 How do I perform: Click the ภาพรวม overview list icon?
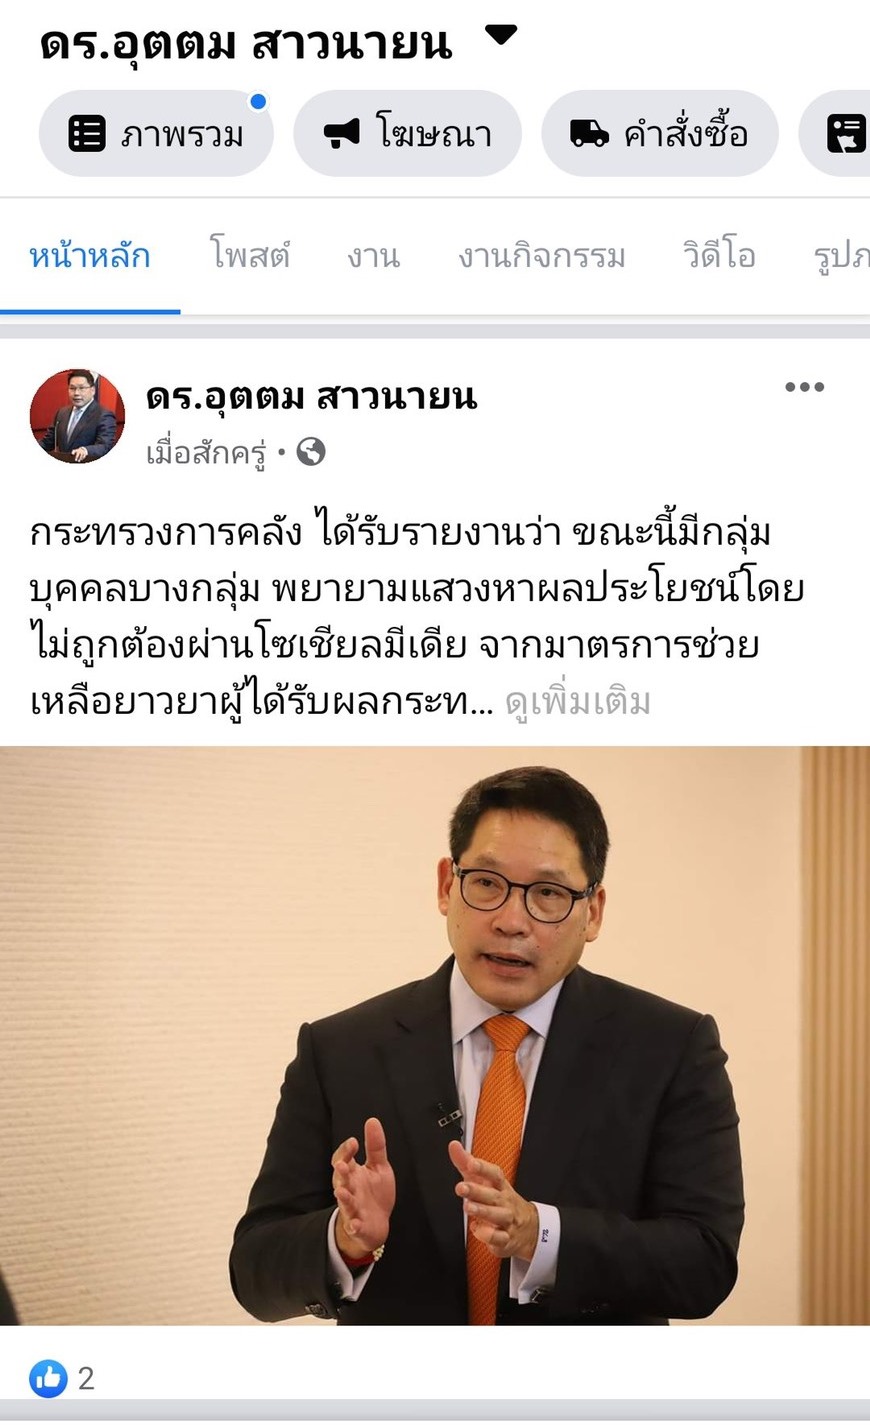tap(87, 133)
